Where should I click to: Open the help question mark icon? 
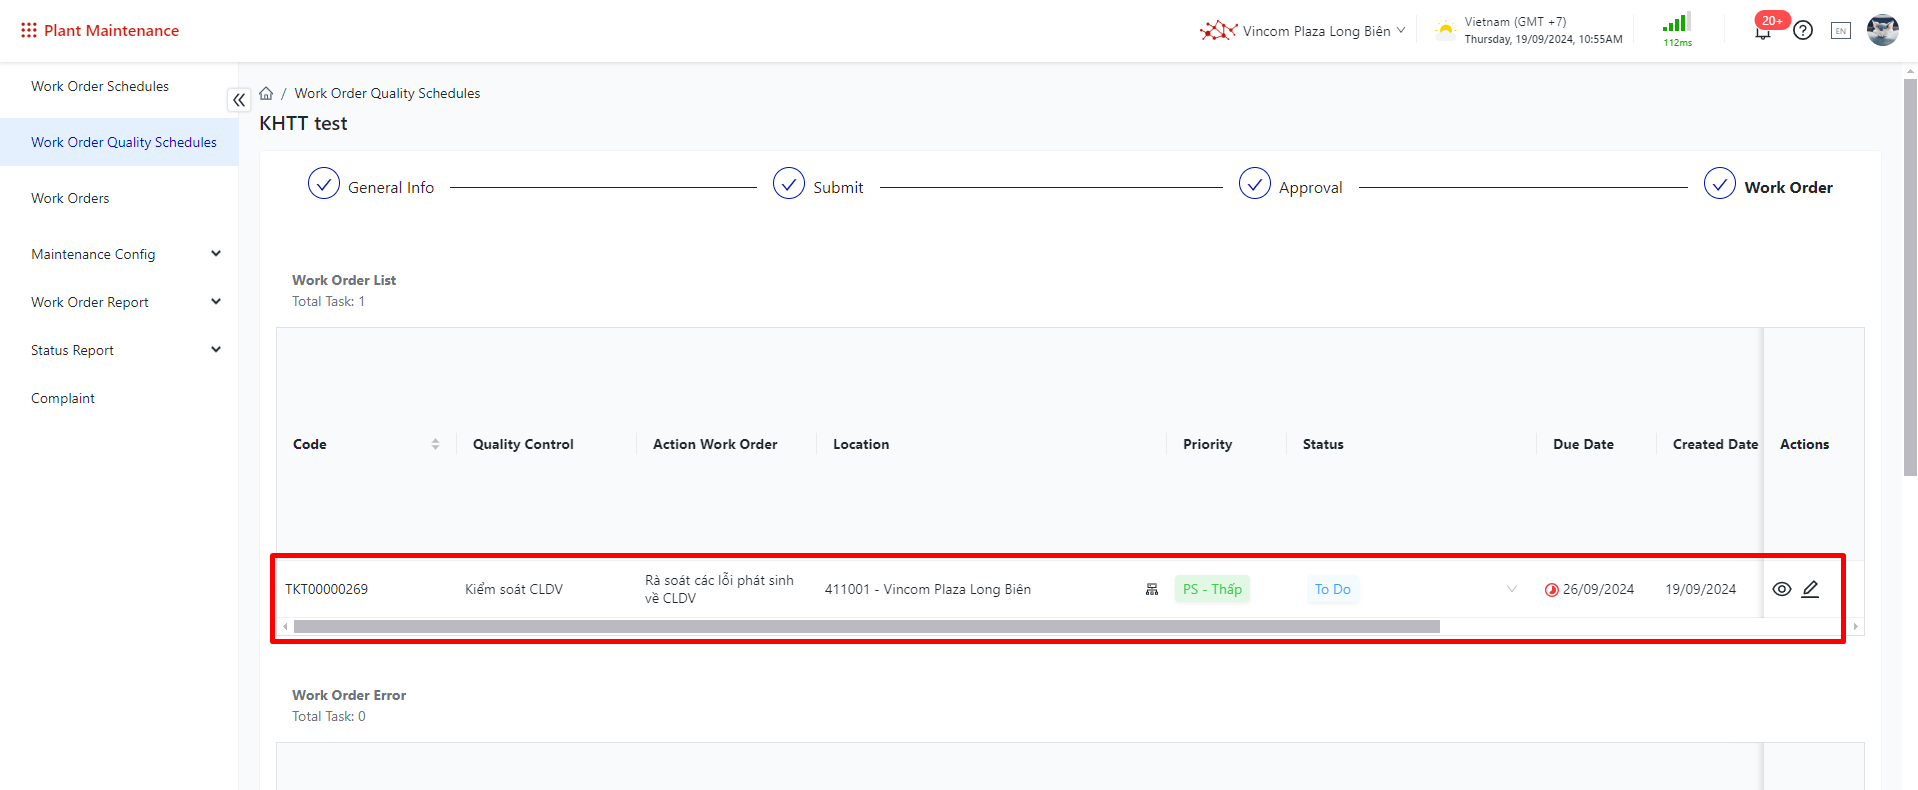pyautogui.click(x=1802, y=31)
